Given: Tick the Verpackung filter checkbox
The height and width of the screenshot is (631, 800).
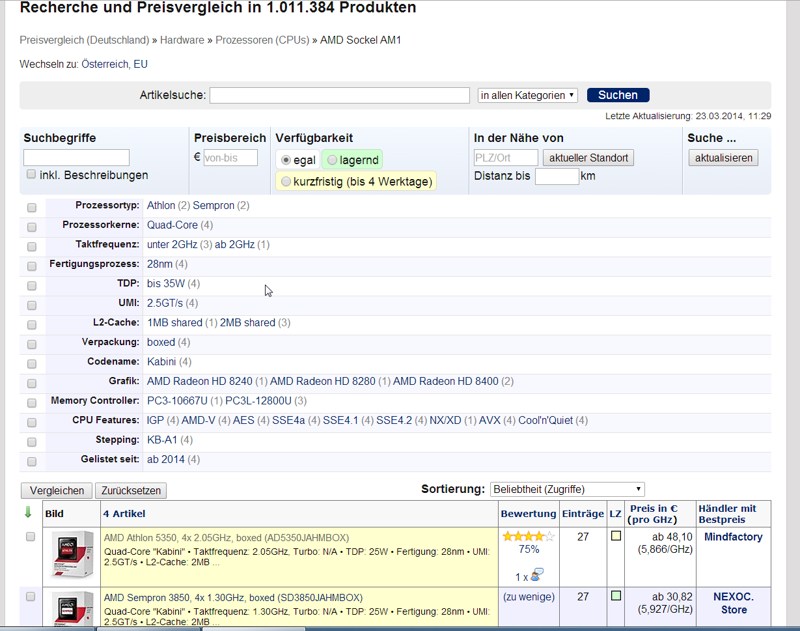Looking at the screenshot, I should pyautogui.click(x=32, y=344).
